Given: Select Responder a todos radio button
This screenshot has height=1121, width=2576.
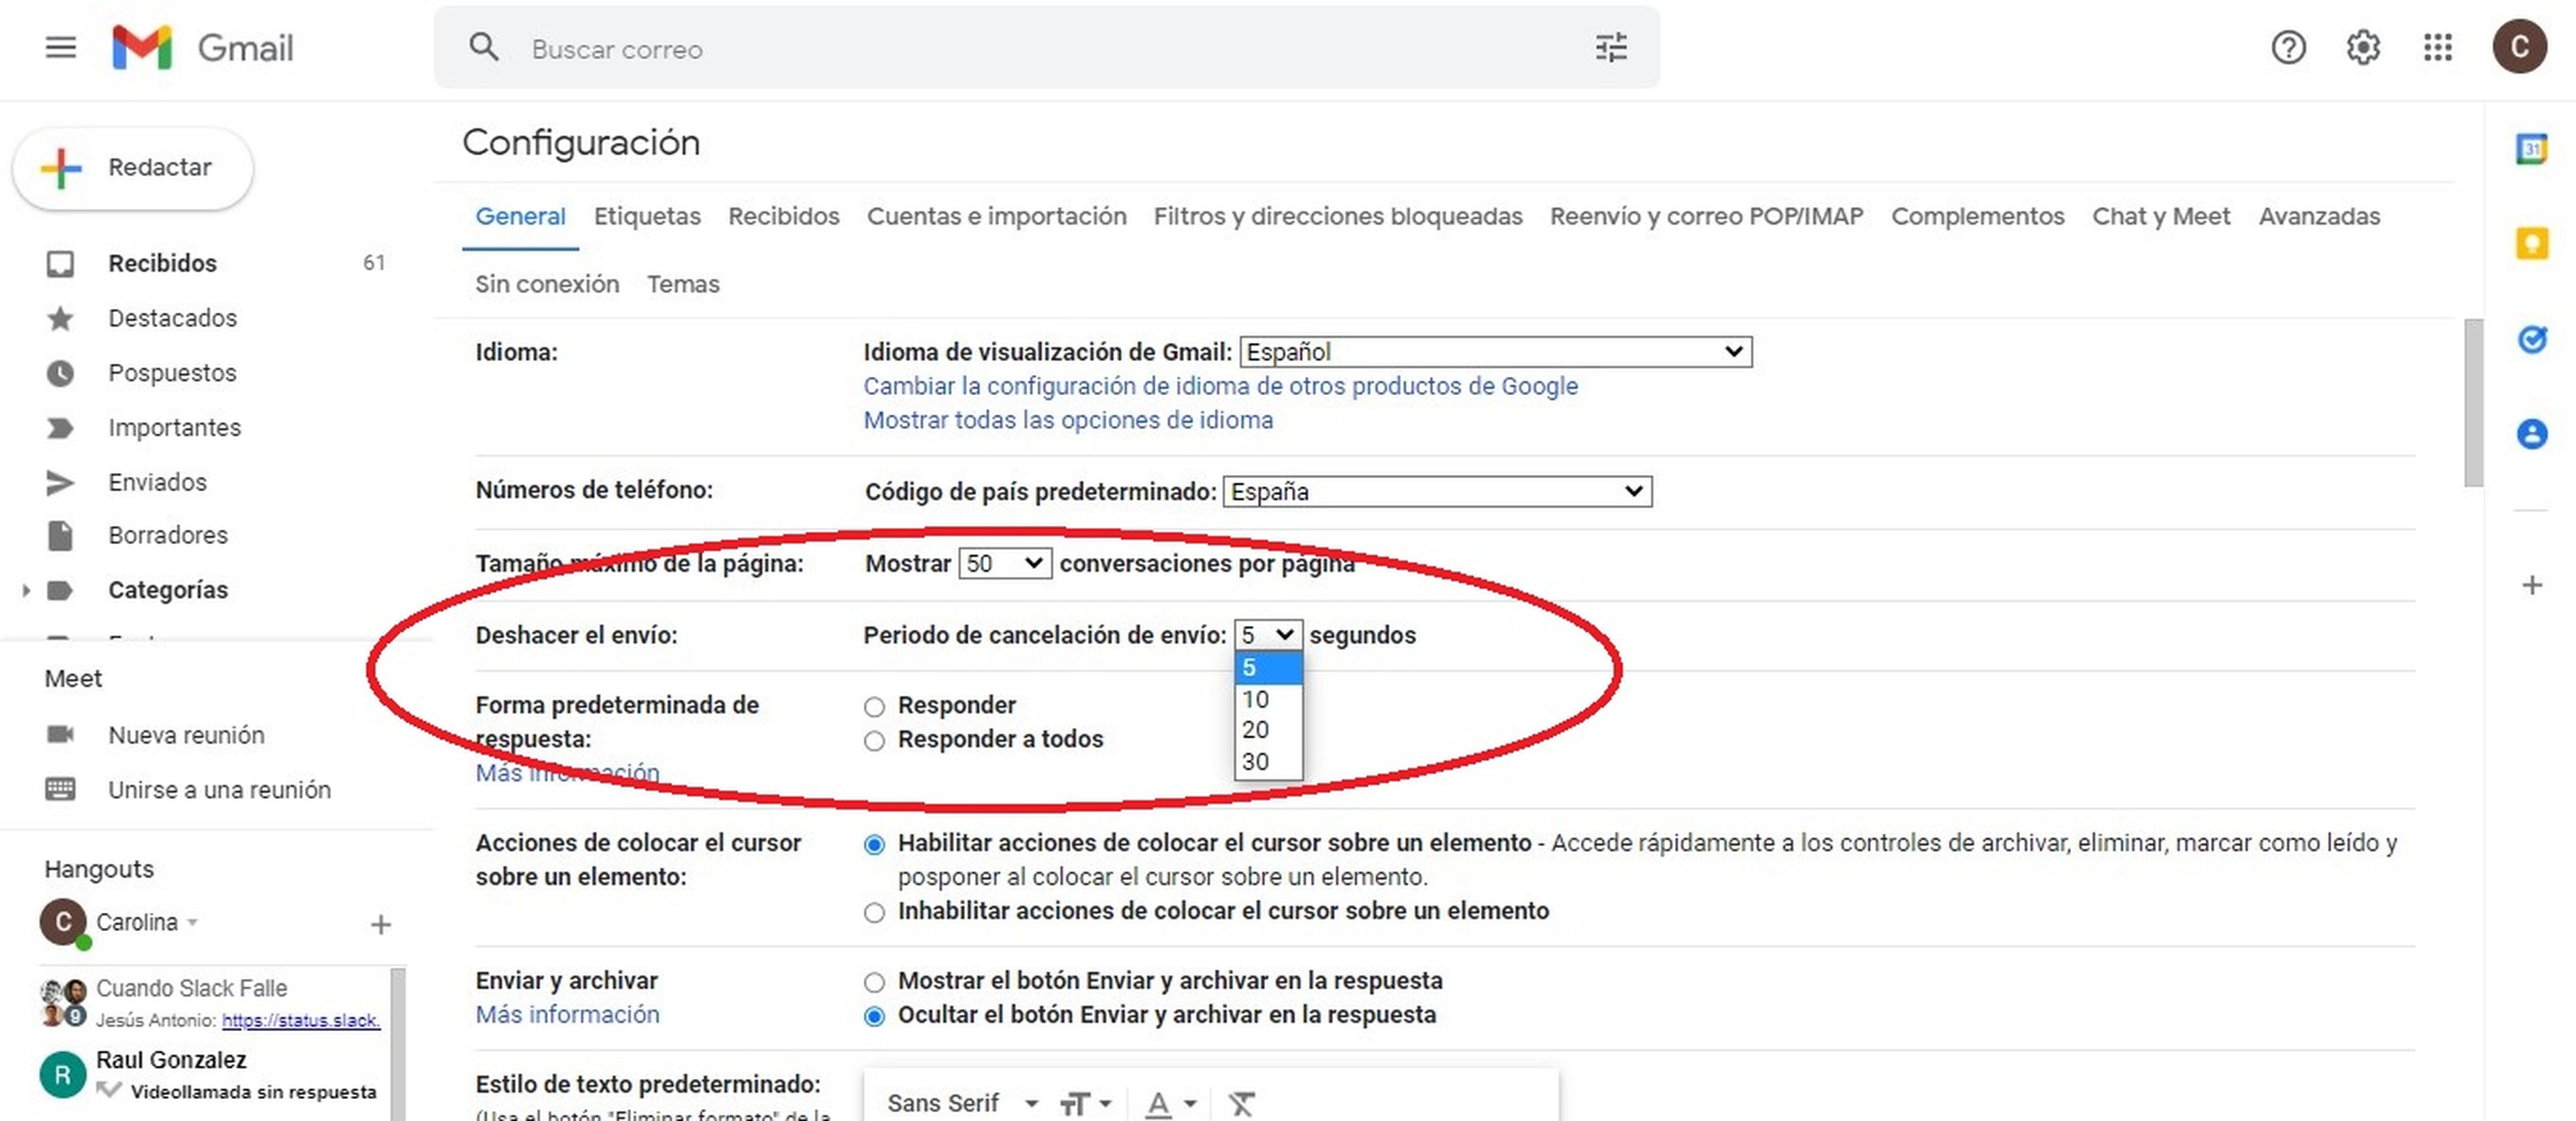Looking at the screenshot, I should pos(872,738).
